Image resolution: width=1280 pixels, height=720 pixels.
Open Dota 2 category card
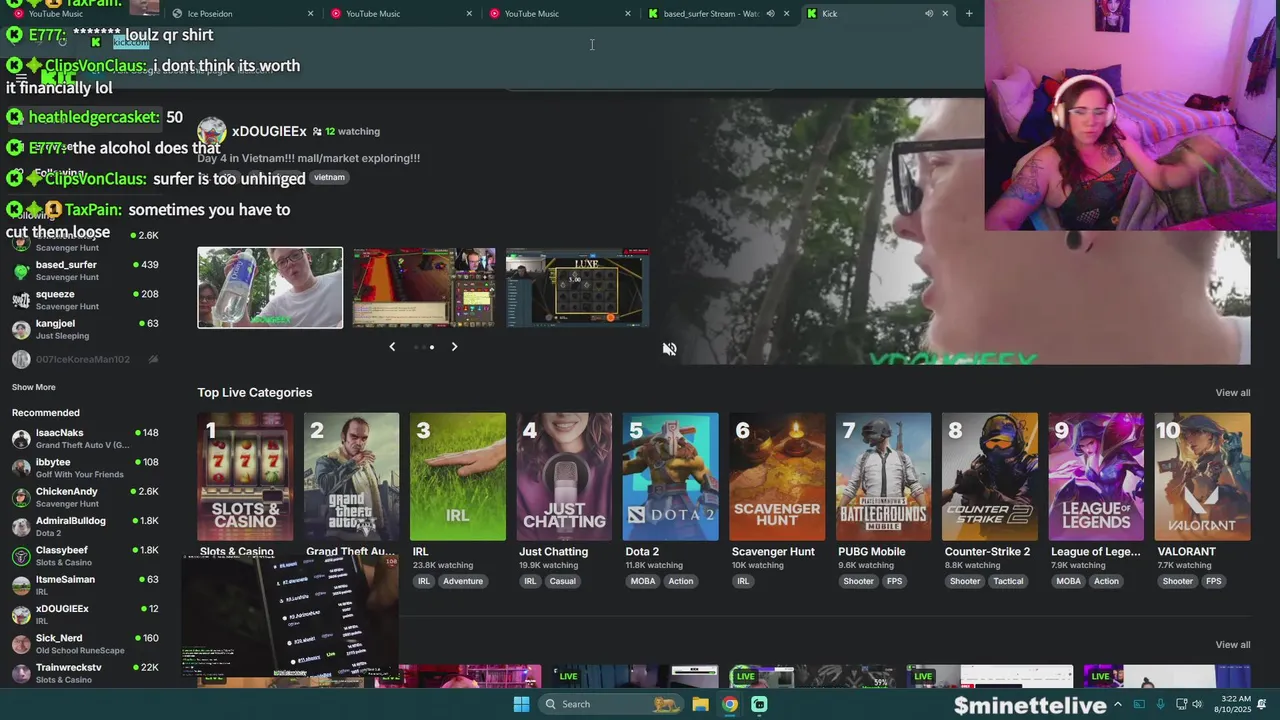coord(670,477)
